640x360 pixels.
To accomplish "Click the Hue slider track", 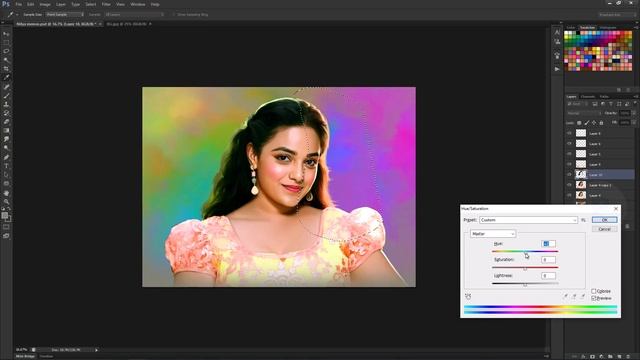I will 525,251.
